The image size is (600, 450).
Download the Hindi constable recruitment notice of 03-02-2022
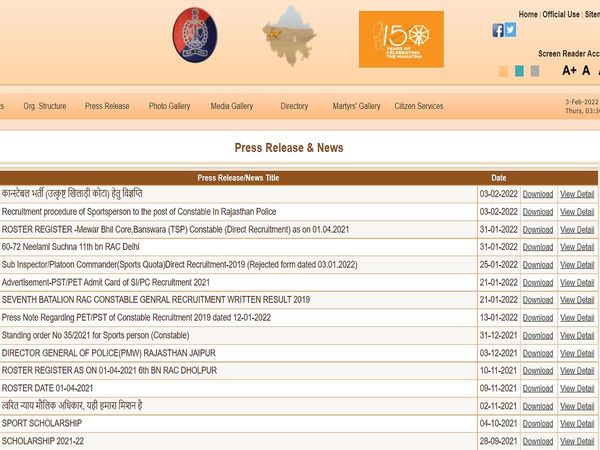(538, 194)
